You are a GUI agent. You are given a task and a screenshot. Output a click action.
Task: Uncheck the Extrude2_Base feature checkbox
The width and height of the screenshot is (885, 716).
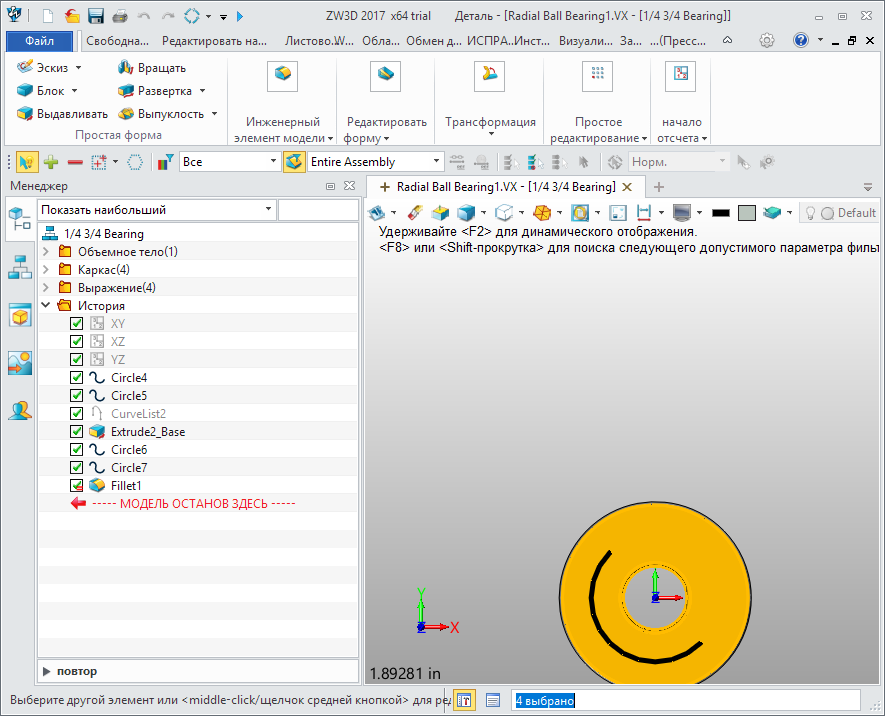pos(77,432)
